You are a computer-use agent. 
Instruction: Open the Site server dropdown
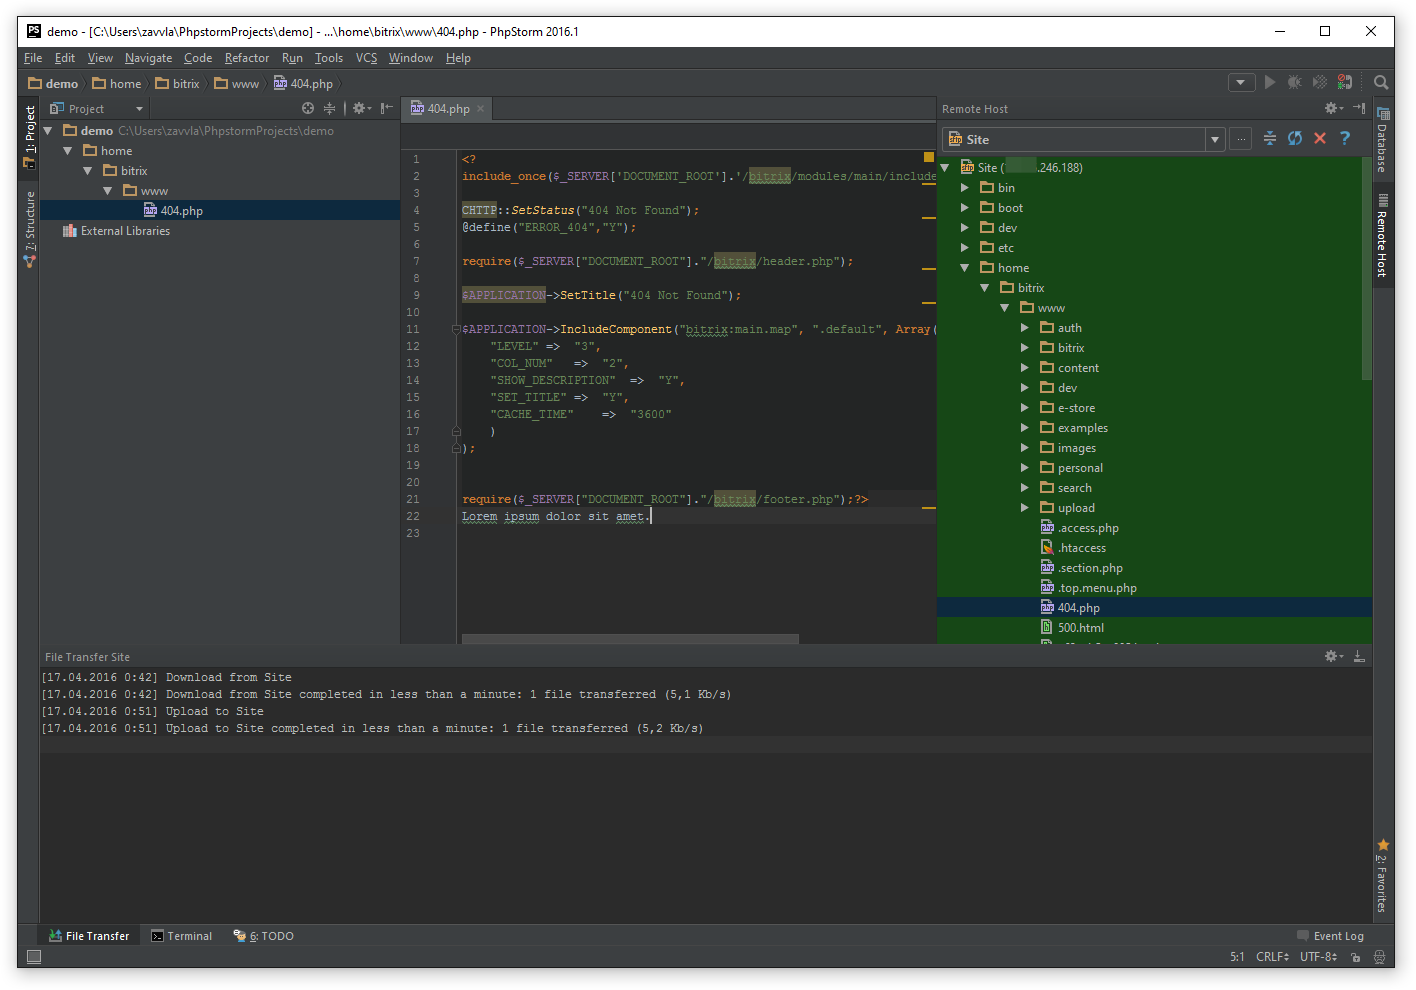[1215, 140]
